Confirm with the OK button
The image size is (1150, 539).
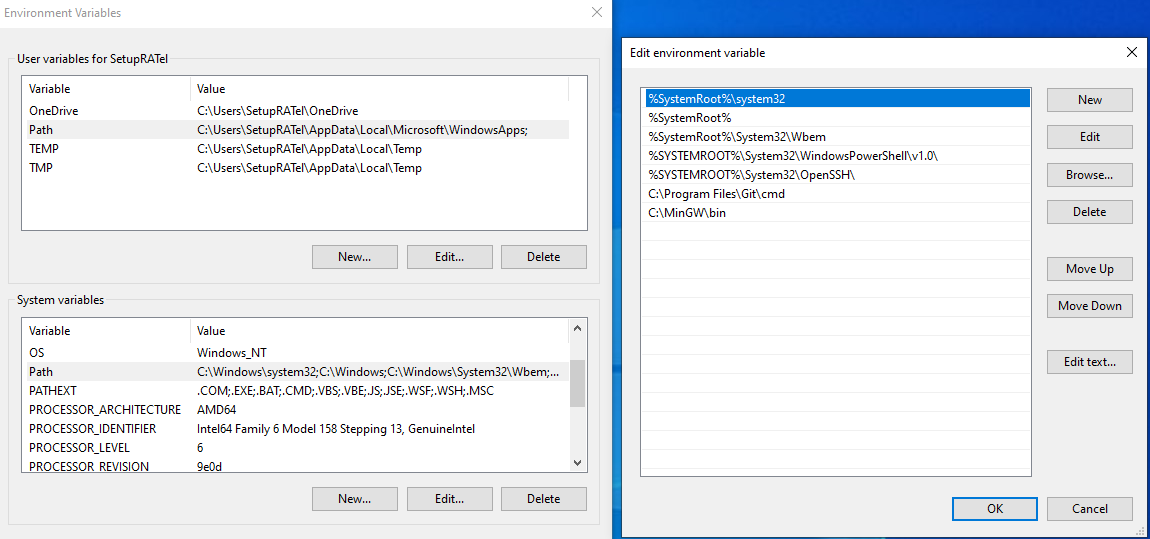(x=995, y=508)
